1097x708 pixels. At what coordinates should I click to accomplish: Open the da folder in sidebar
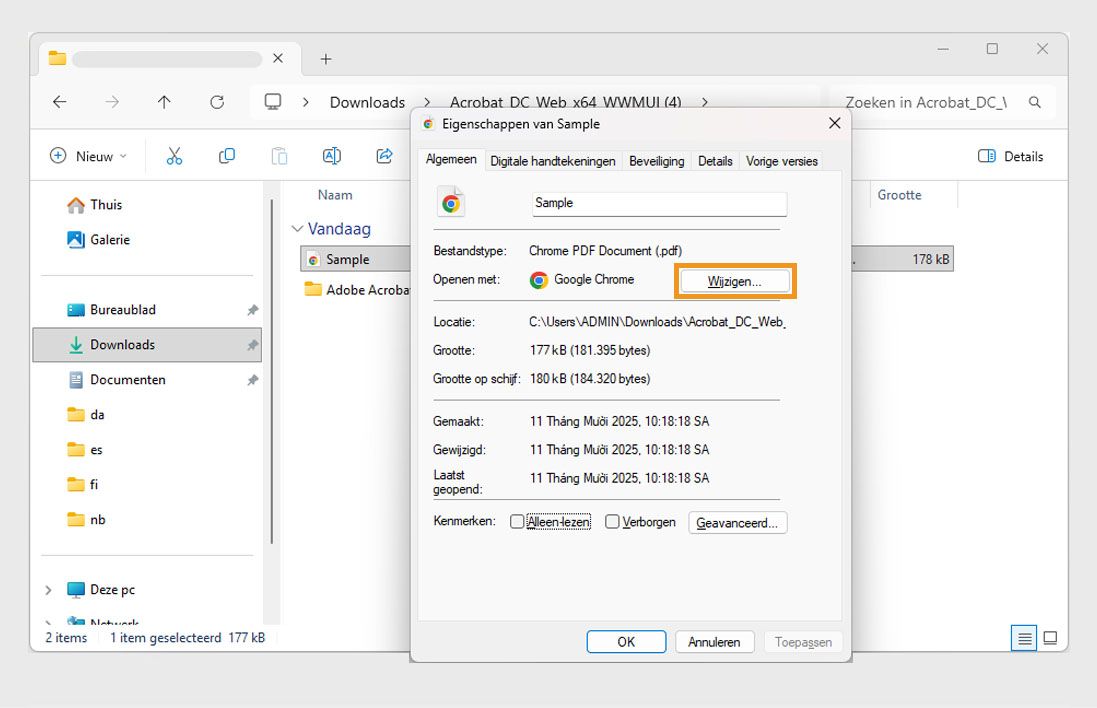tap(97, 415)
